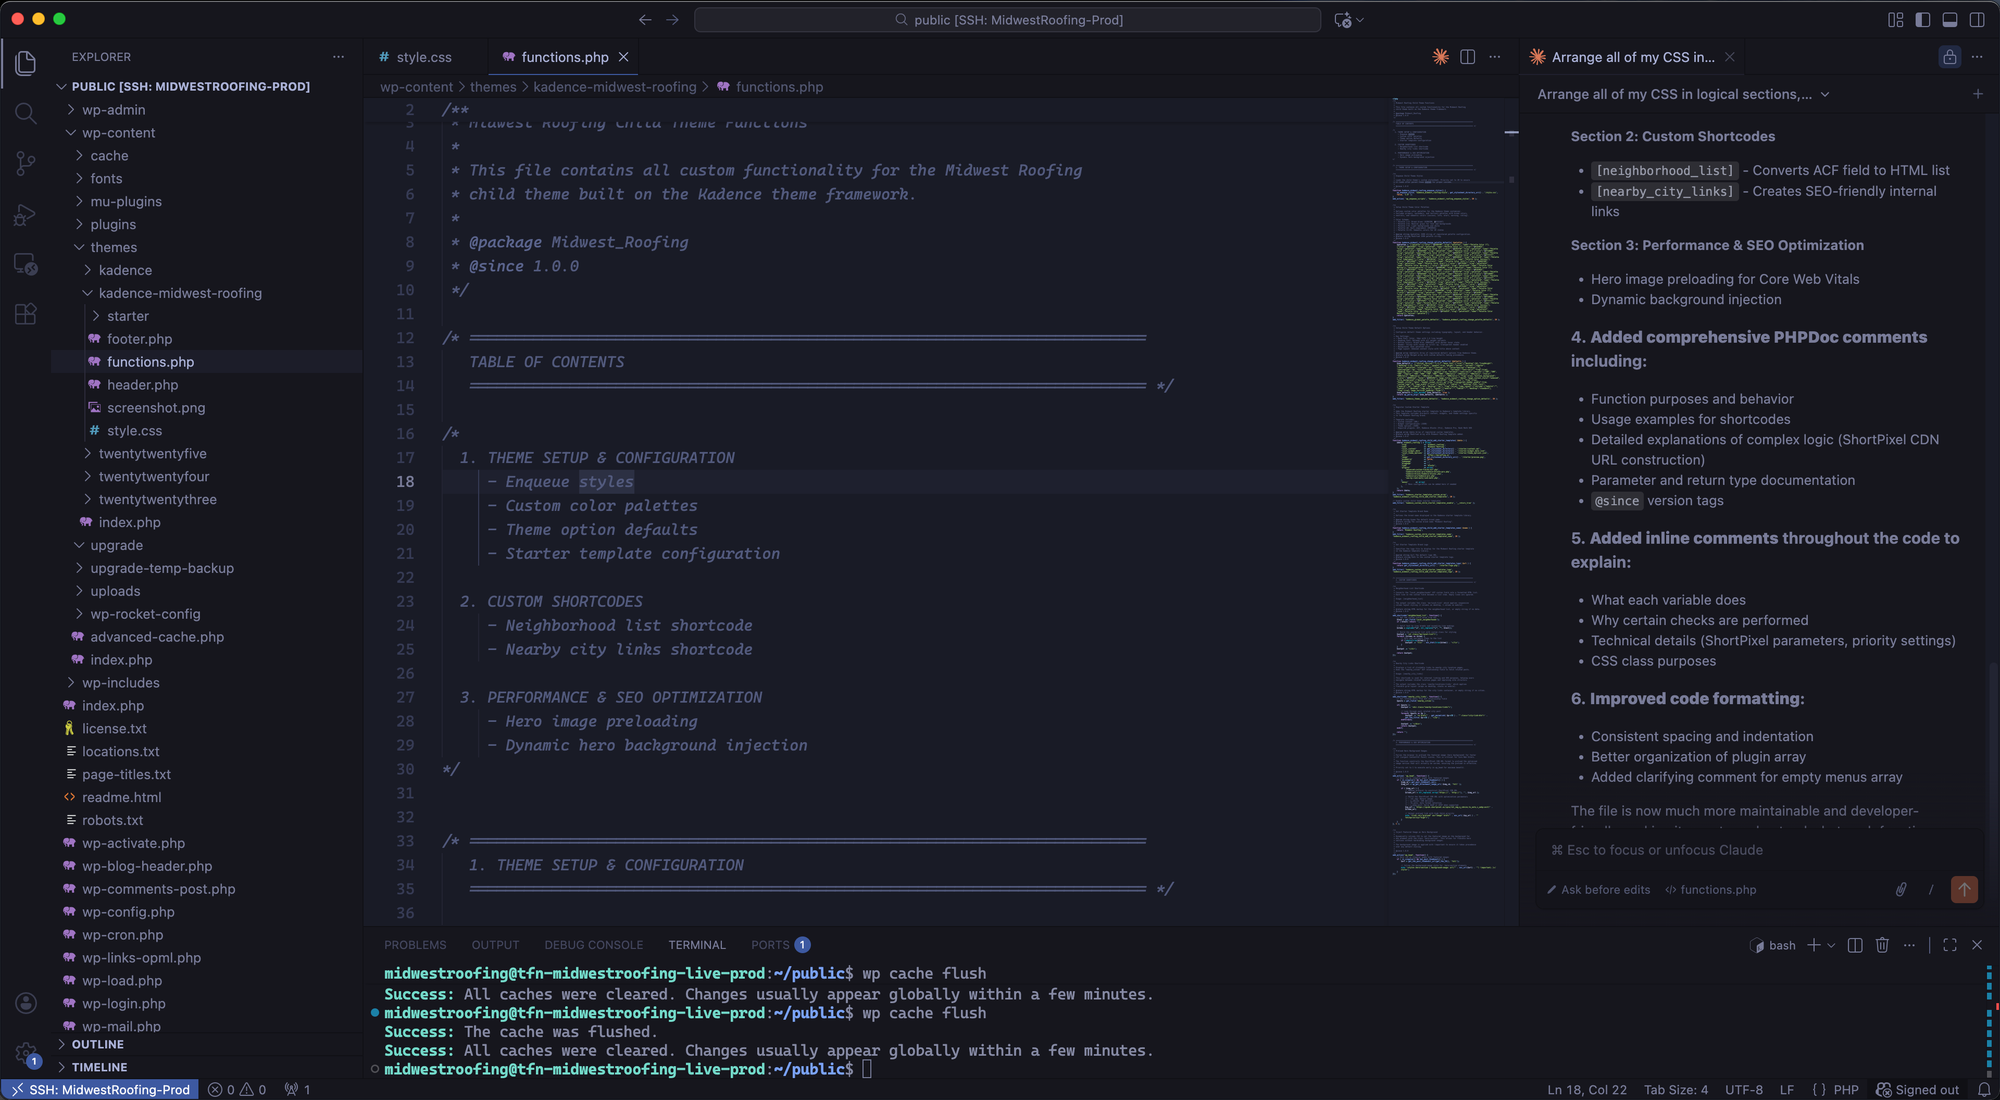Expand the OUTLINE section
Viewport: 2000px width, 1100px height.
pos(98,1044)
